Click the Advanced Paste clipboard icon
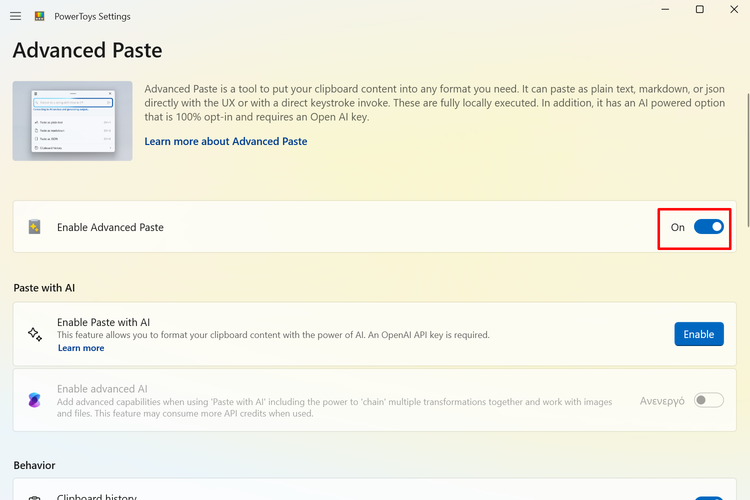The image size is (750, 500). [34, 227]
